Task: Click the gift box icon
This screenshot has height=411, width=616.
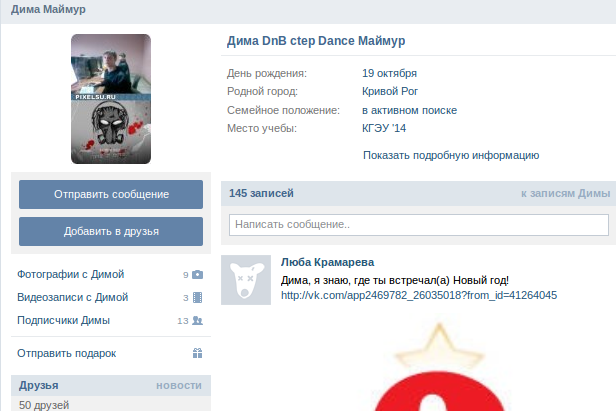Action: pos(198,353)
